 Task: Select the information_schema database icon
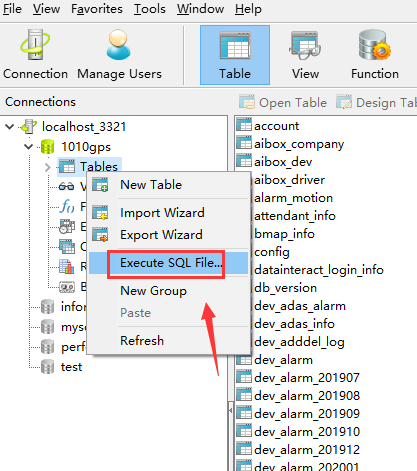47,307
